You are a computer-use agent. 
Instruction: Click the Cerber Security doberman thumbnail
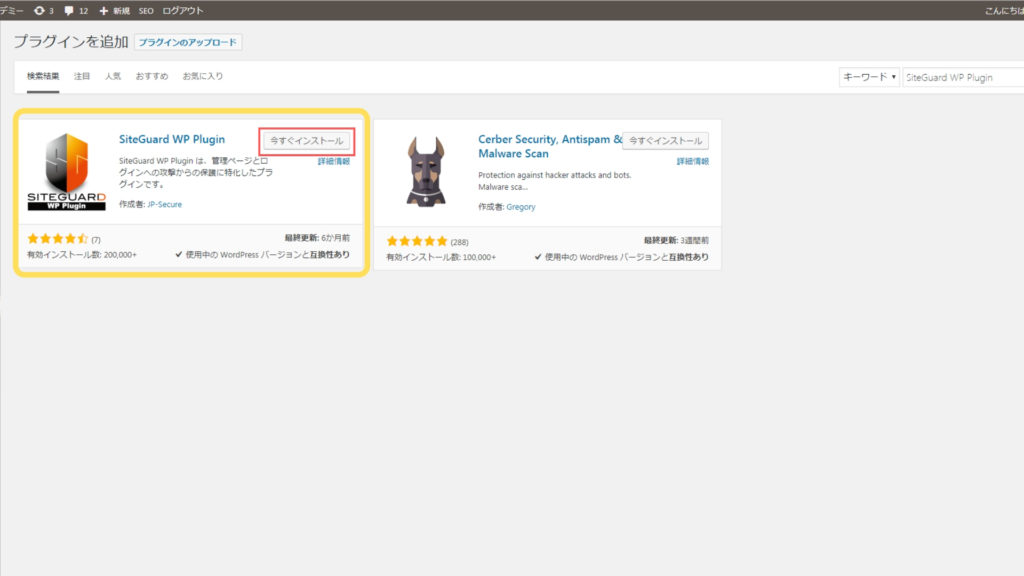tap(426, 171)
